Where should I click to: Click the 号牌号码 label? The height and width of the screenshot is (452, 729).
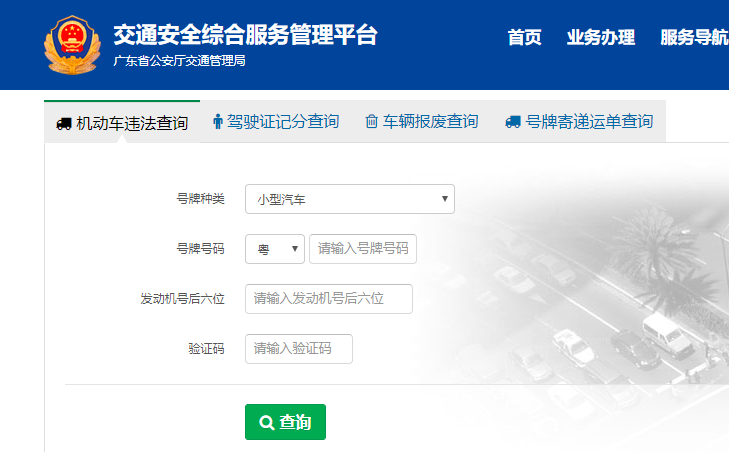tap(200, 249)
